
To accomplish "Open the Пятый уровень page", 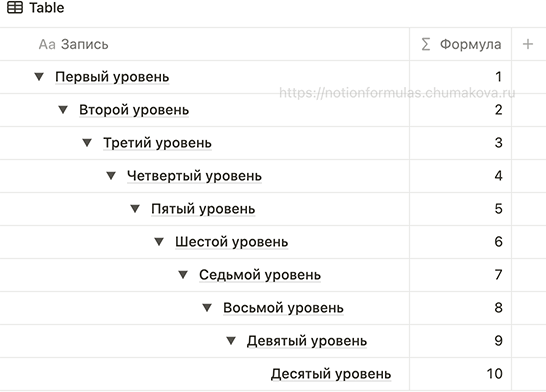I will coord(203,209).
